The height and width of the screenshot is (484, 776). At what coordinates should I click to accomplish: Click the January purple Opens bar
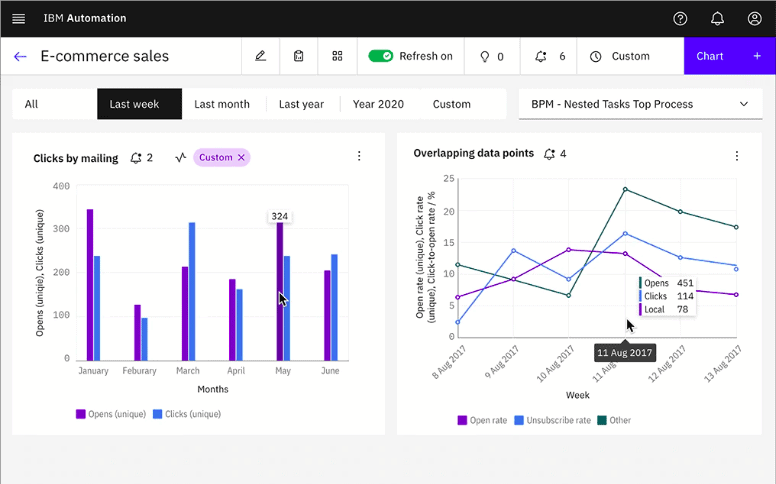tap(90, 285)
